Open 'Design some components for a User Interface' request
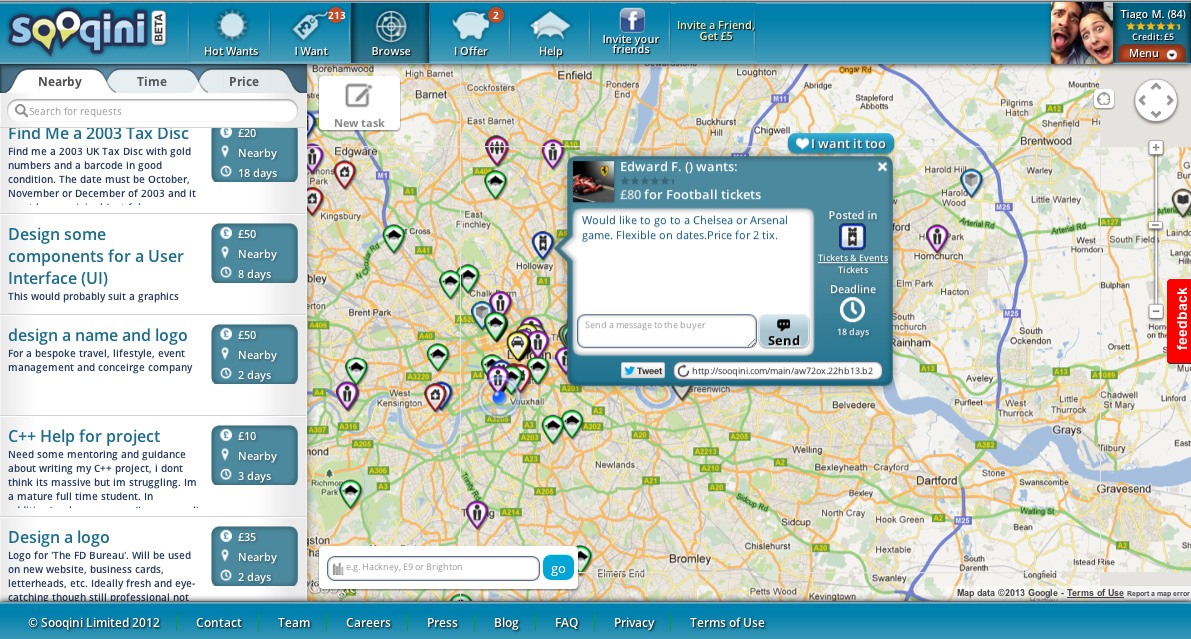1191x639 pixels. 96,256
